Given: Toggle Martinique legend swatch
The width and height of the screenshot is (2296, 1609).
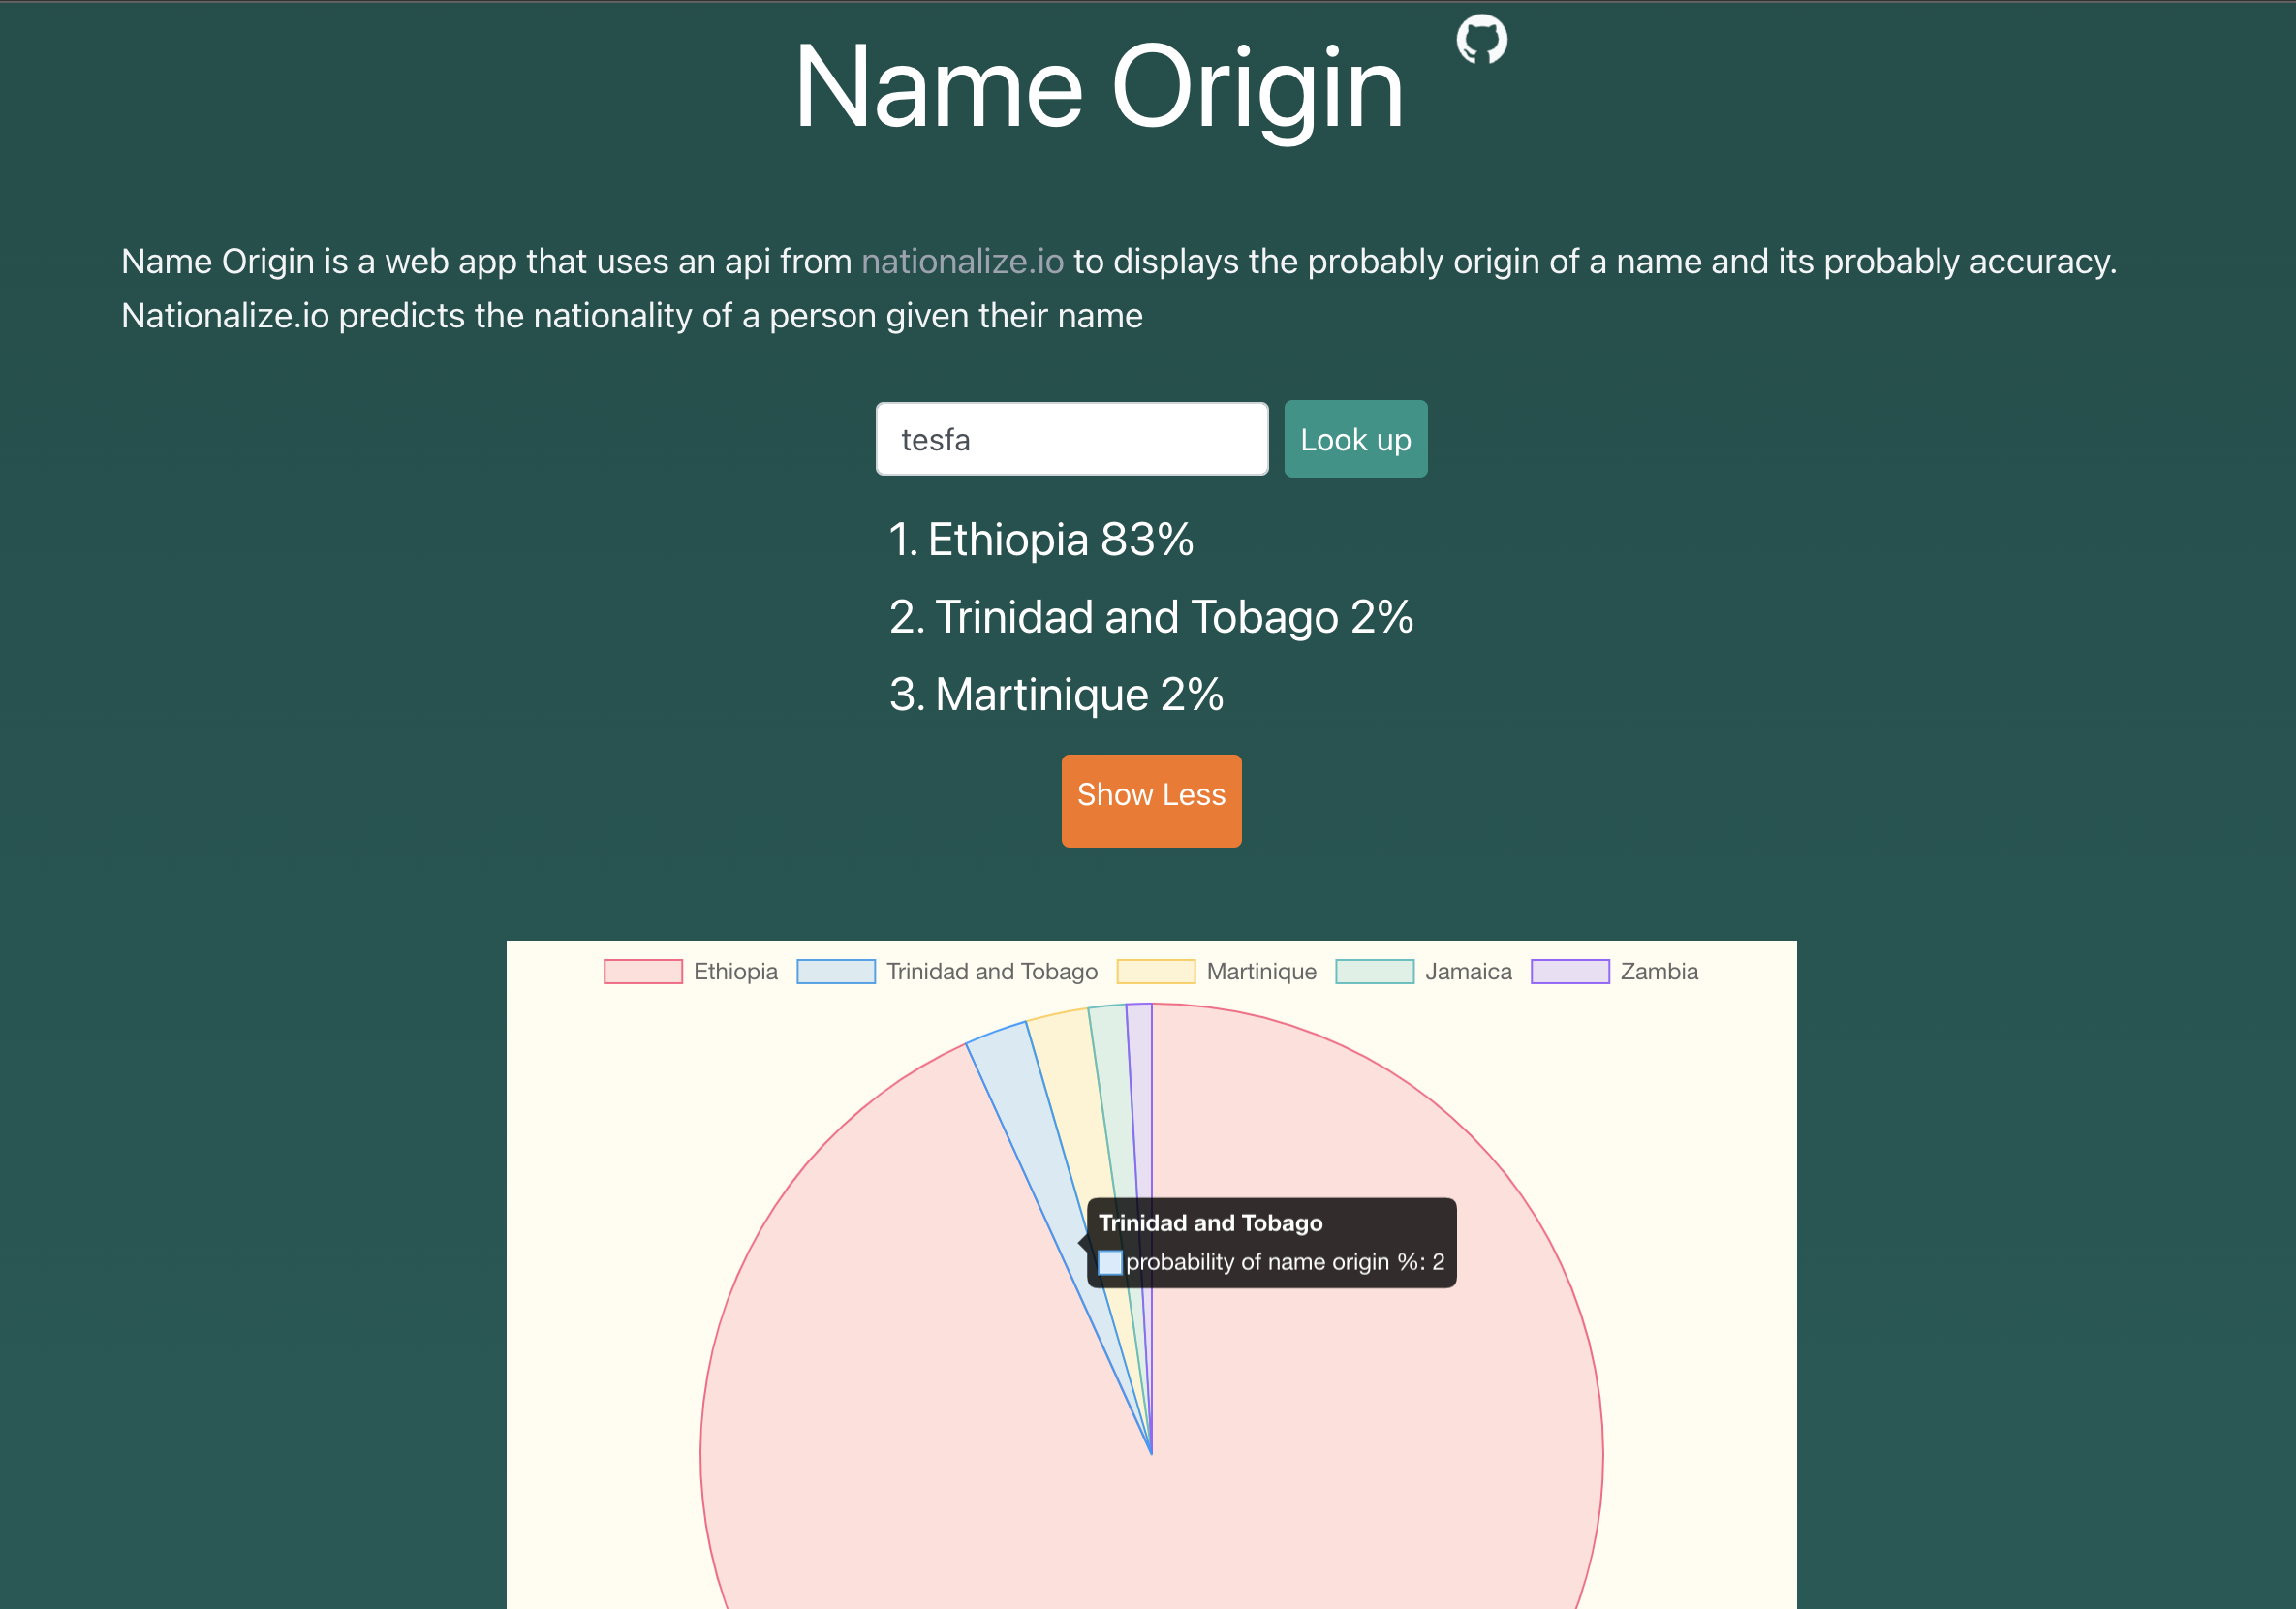Looking at the screenshot, I should click(1156, 971).
